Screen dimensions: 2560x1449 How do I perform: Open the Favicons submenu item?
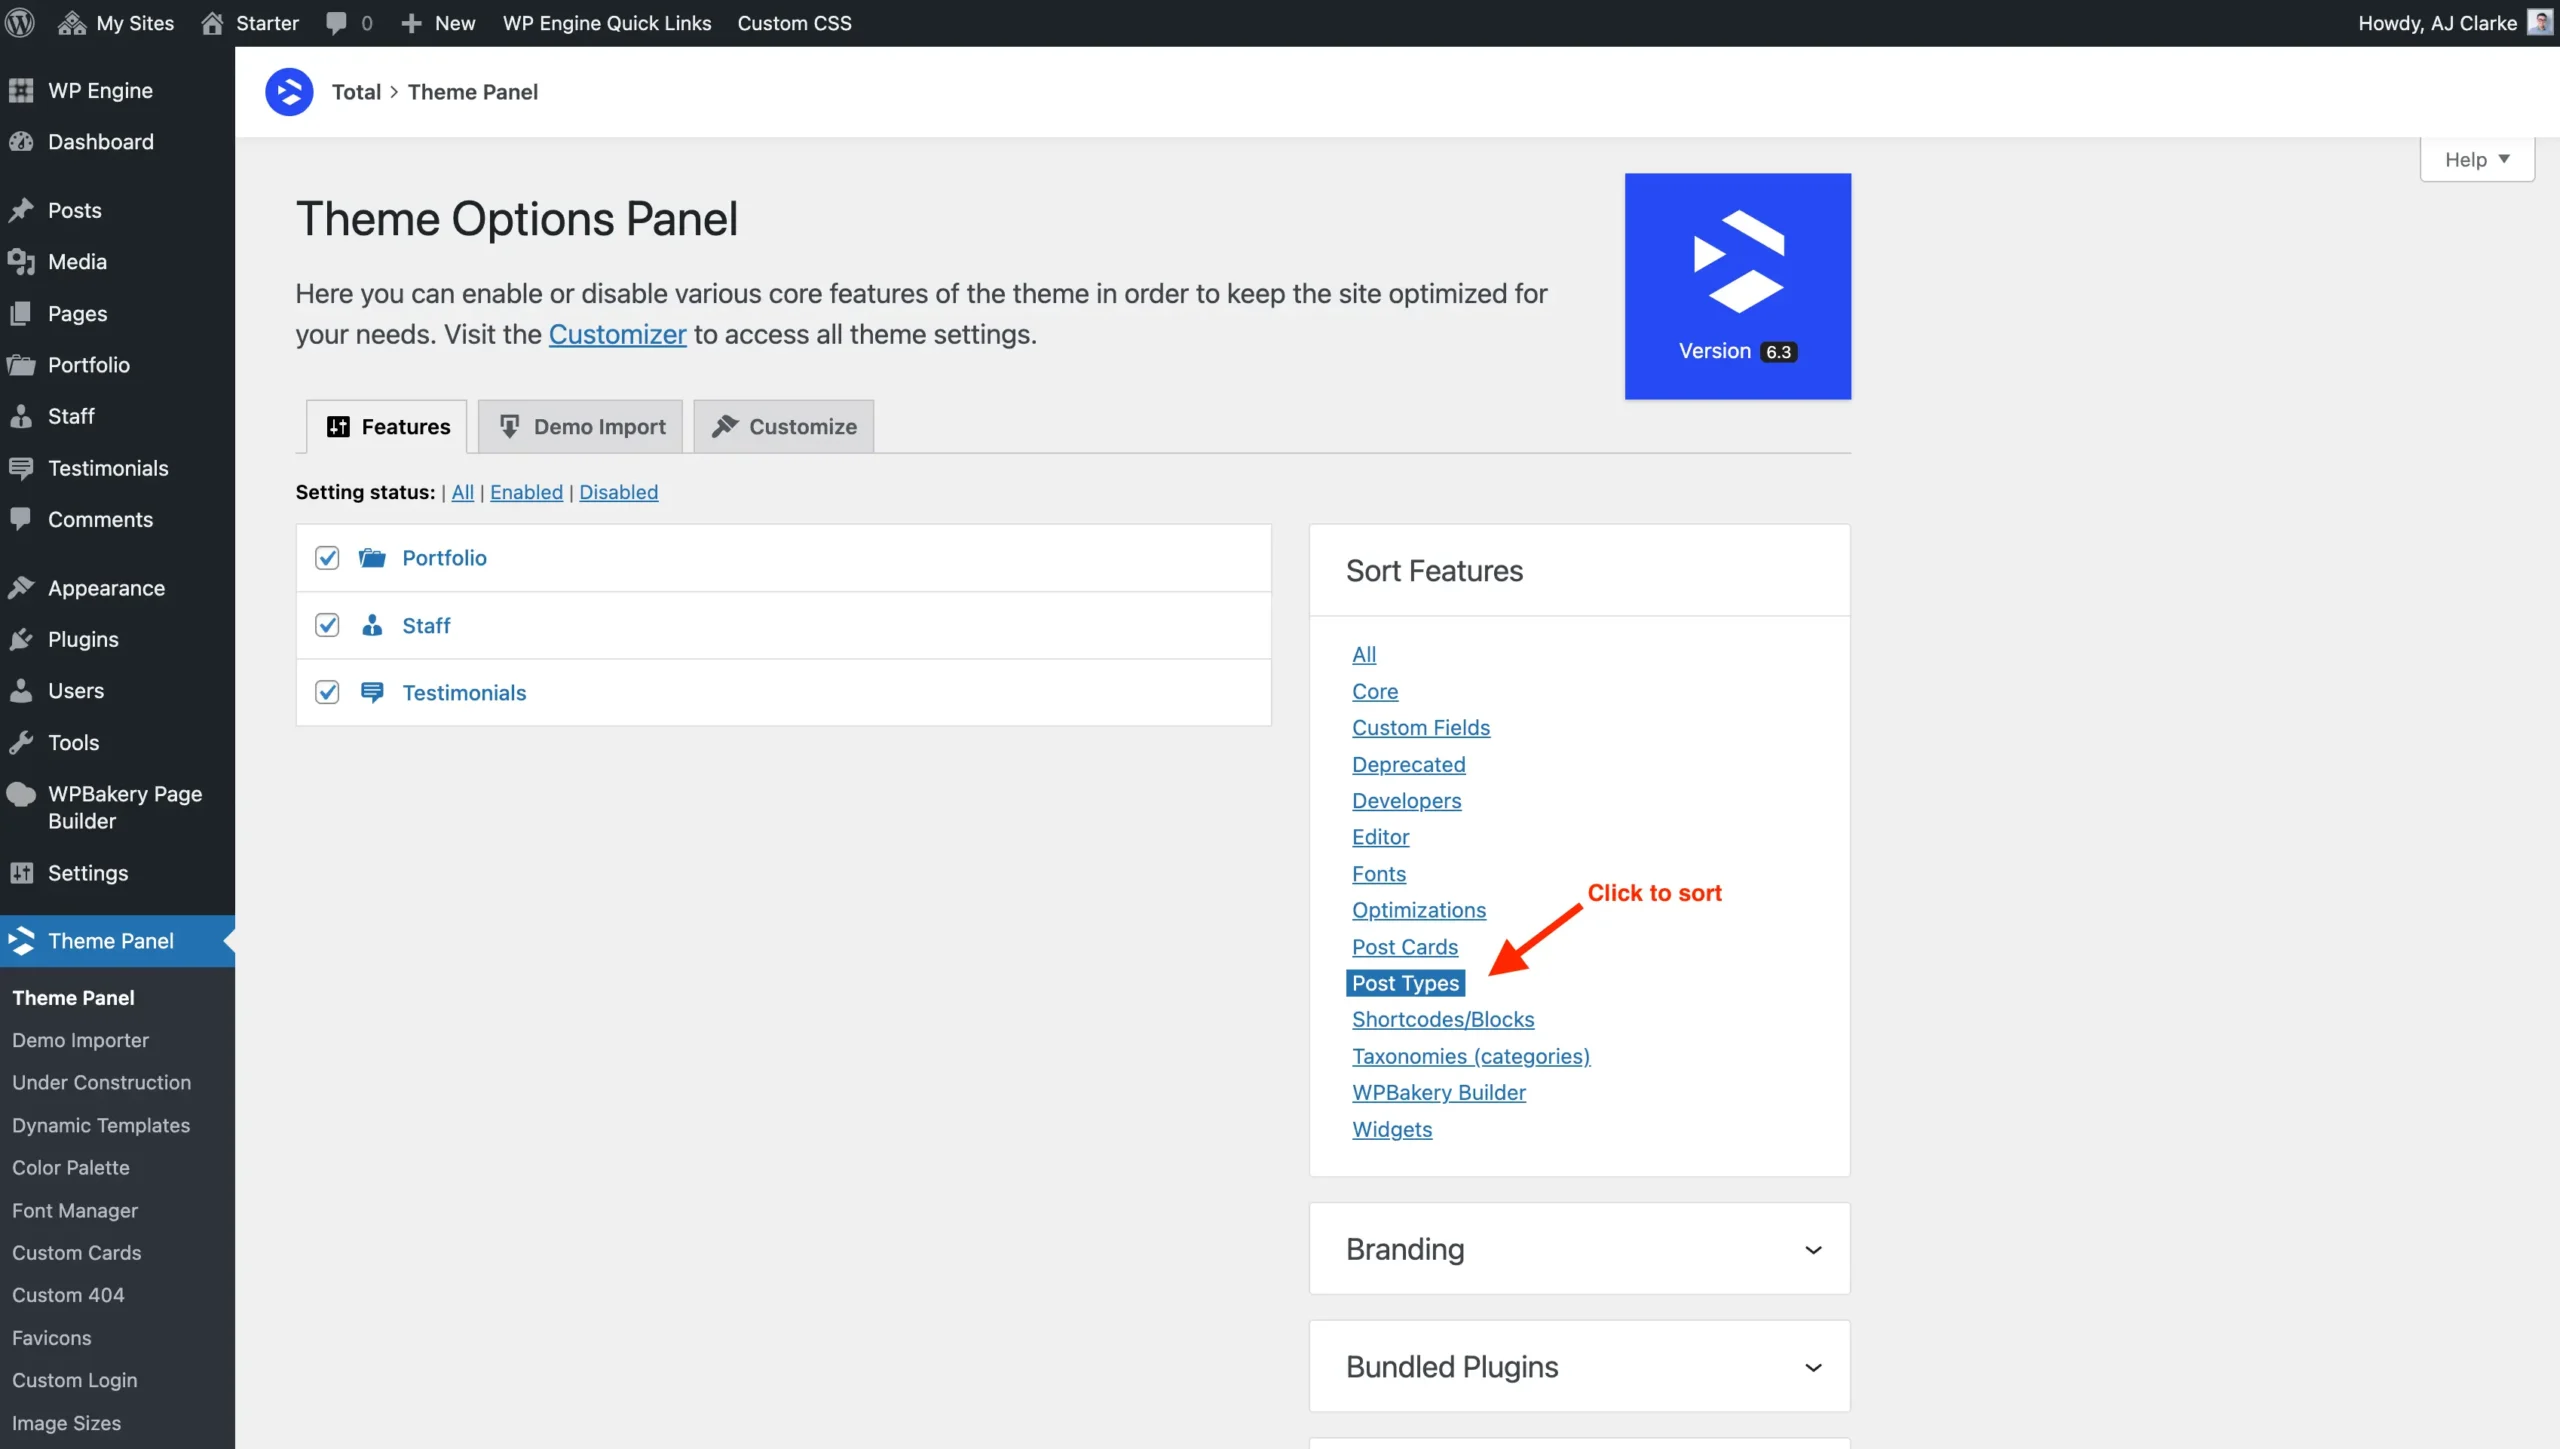[52, 1338]
